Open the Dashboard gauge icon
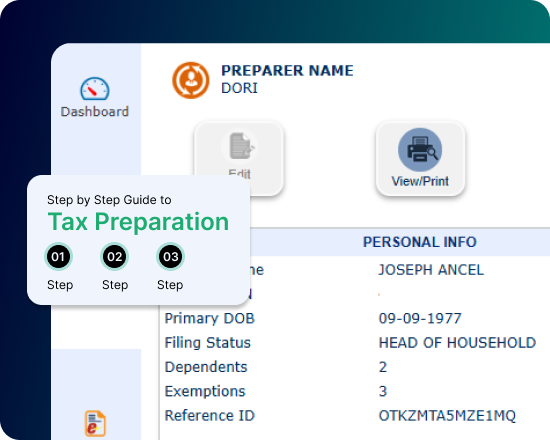 [95, 88]
